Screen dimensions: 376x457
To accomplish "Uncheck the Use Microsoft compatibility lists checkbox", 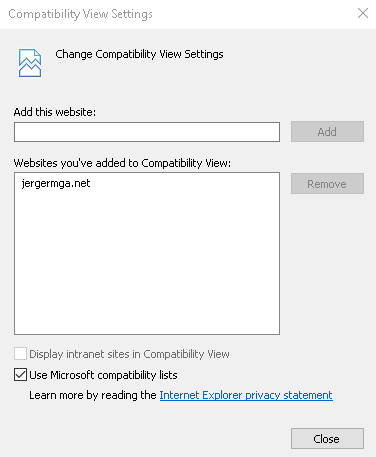I will coord(20,375).
